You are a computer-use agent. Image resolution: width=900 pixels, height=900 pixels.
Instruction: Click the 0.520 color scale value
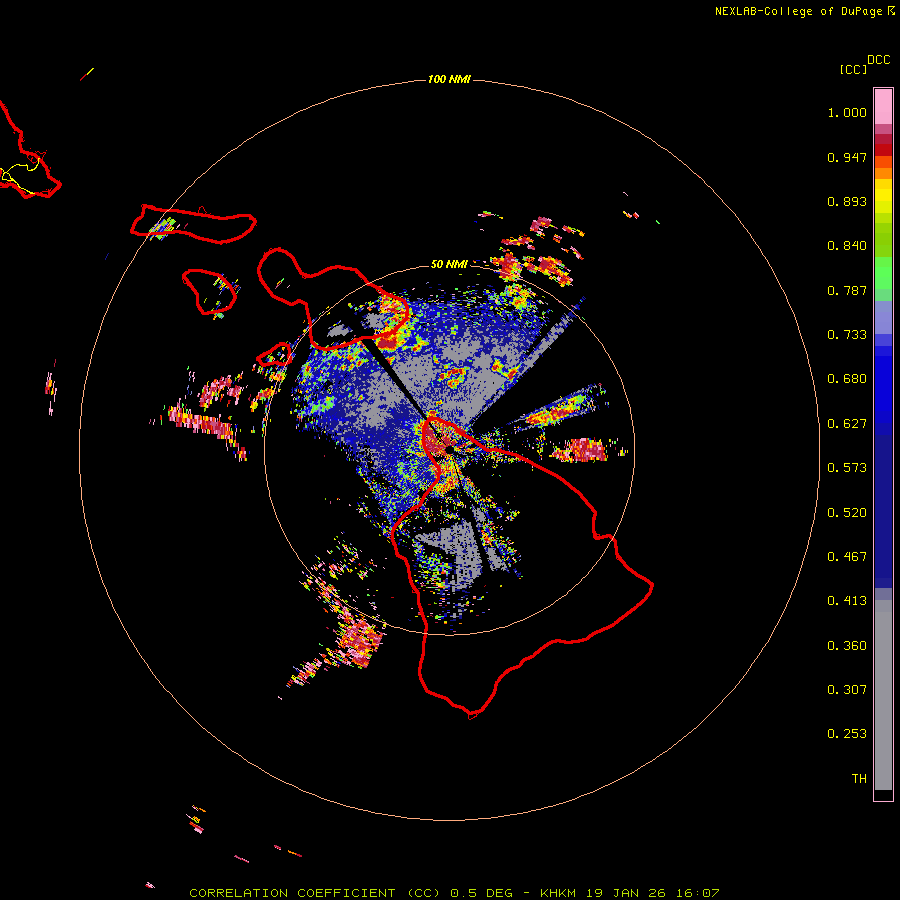point(847,513)
